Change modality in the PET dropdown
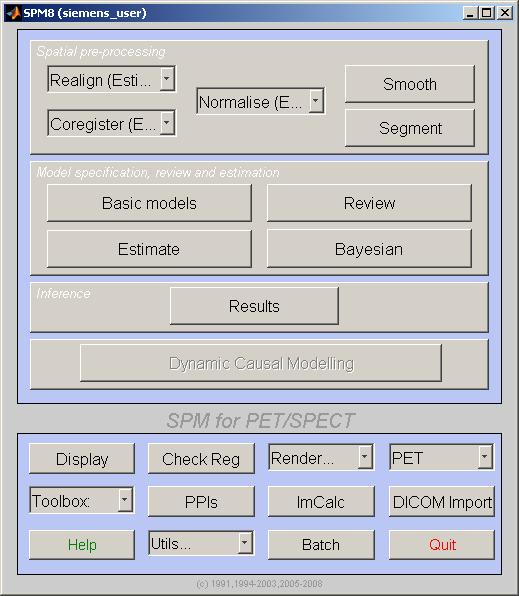Viewport: 519px width, 596px height. [441, 457]
